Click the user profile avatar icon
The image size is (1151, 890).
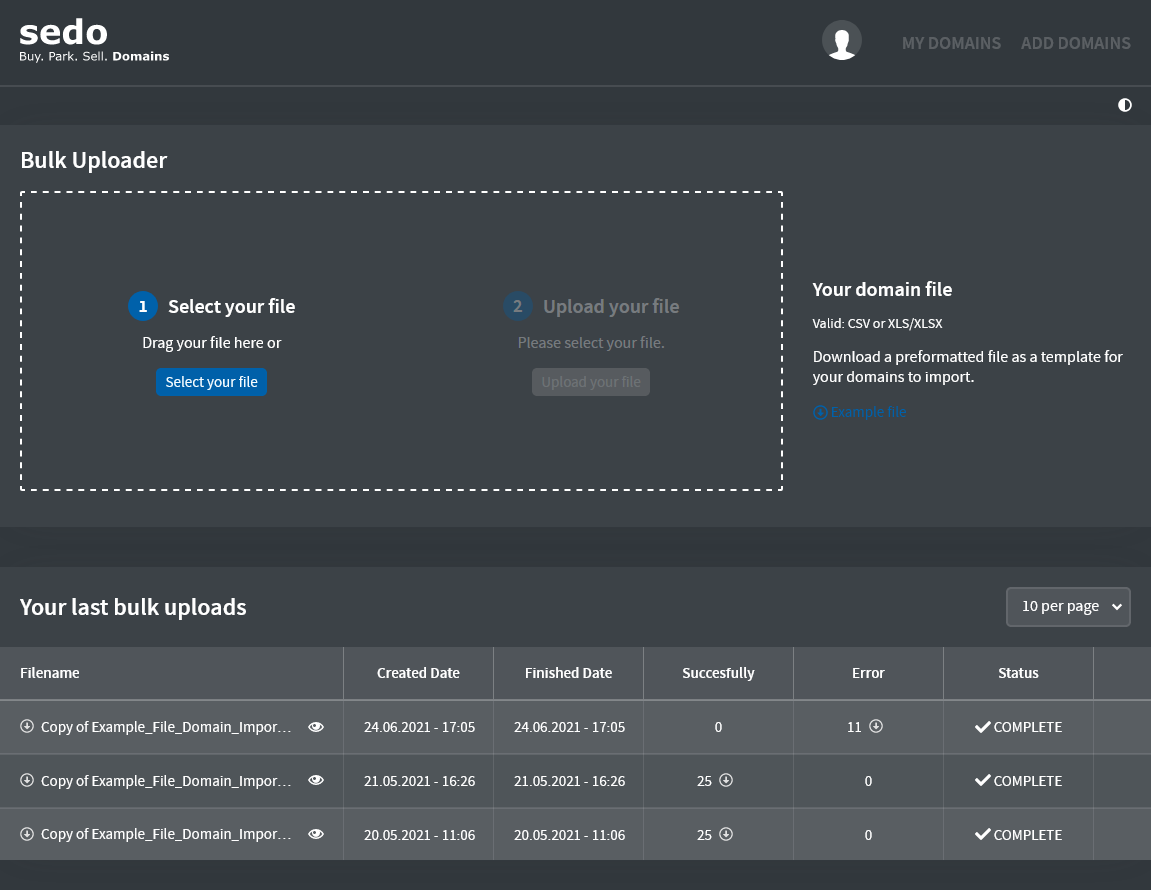click(841, 41)
